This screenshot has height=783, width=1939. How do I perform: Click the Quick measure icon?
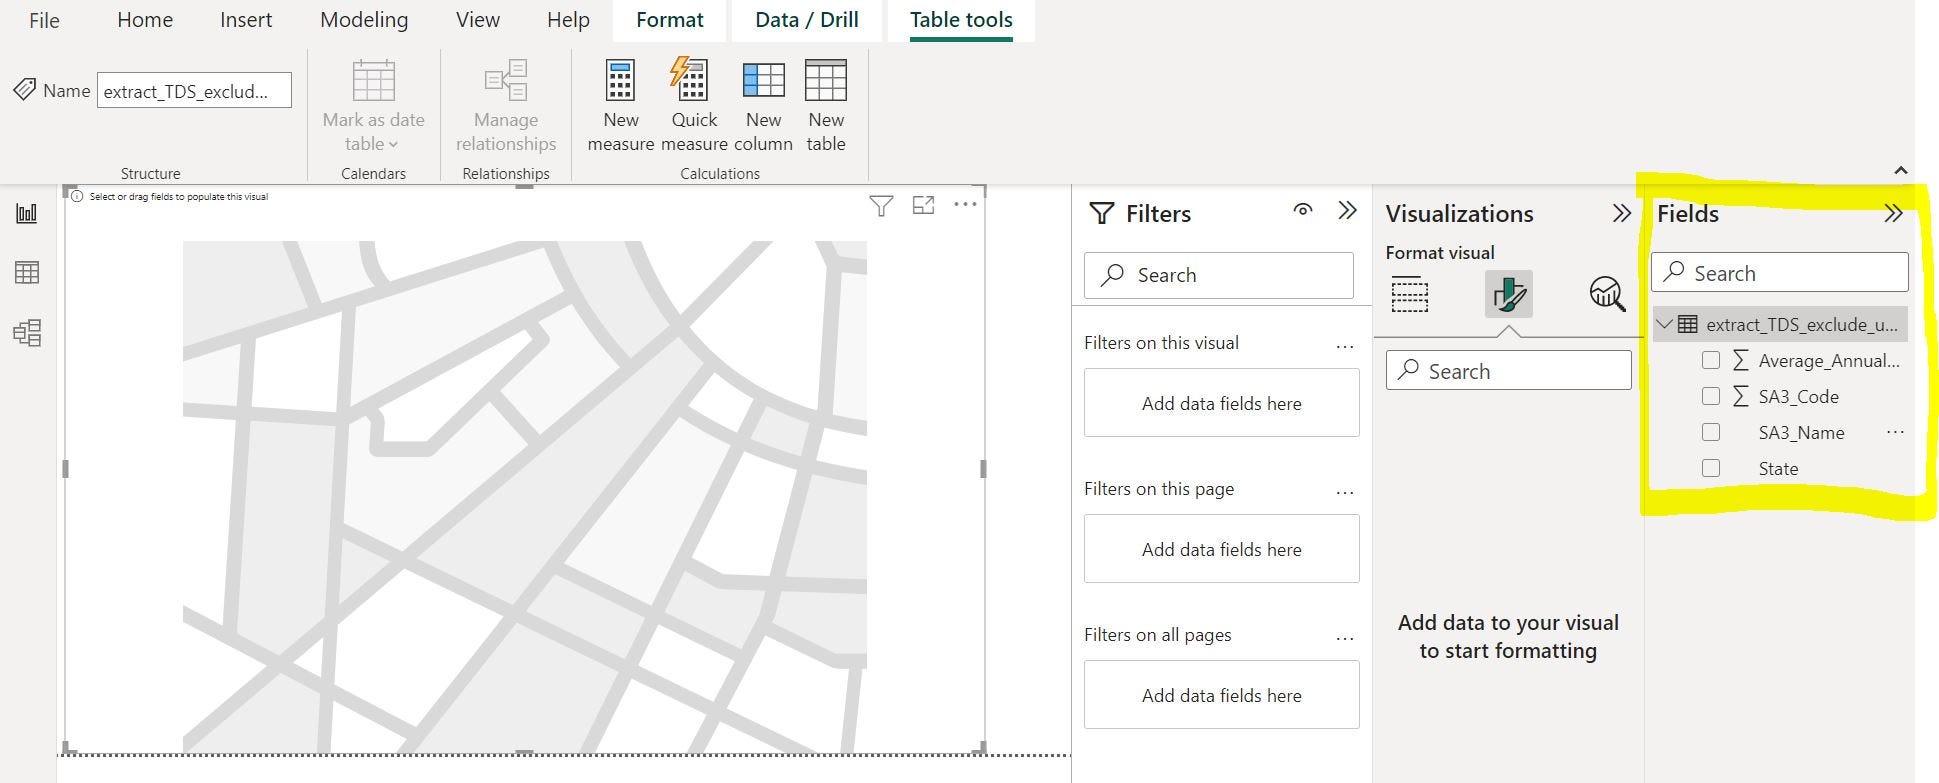pos(692,80)
